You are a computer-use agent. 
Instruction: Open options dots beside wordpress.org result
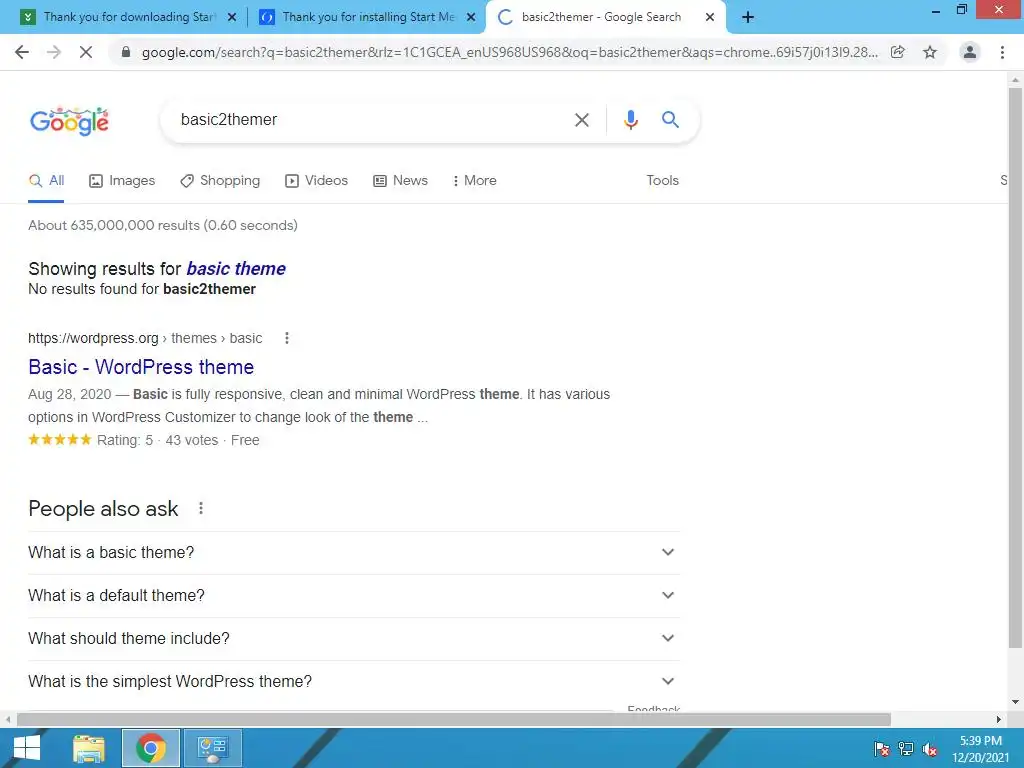click(286, 338)
